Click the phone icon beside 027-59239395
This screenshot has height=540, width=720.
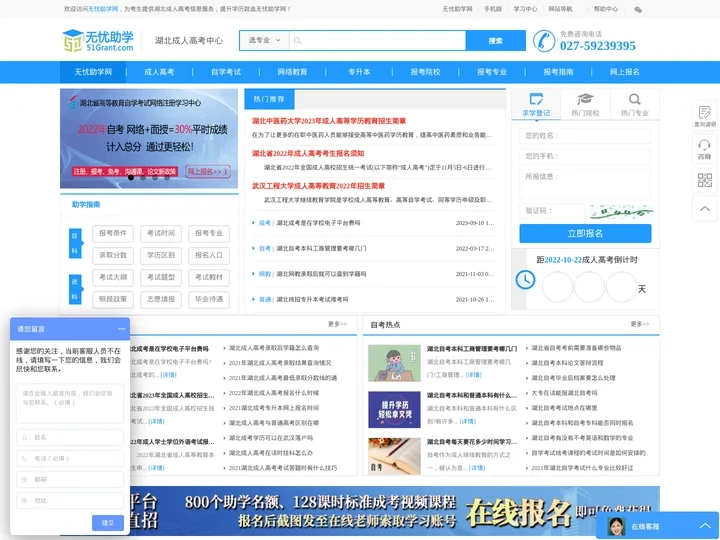(544, 41)
